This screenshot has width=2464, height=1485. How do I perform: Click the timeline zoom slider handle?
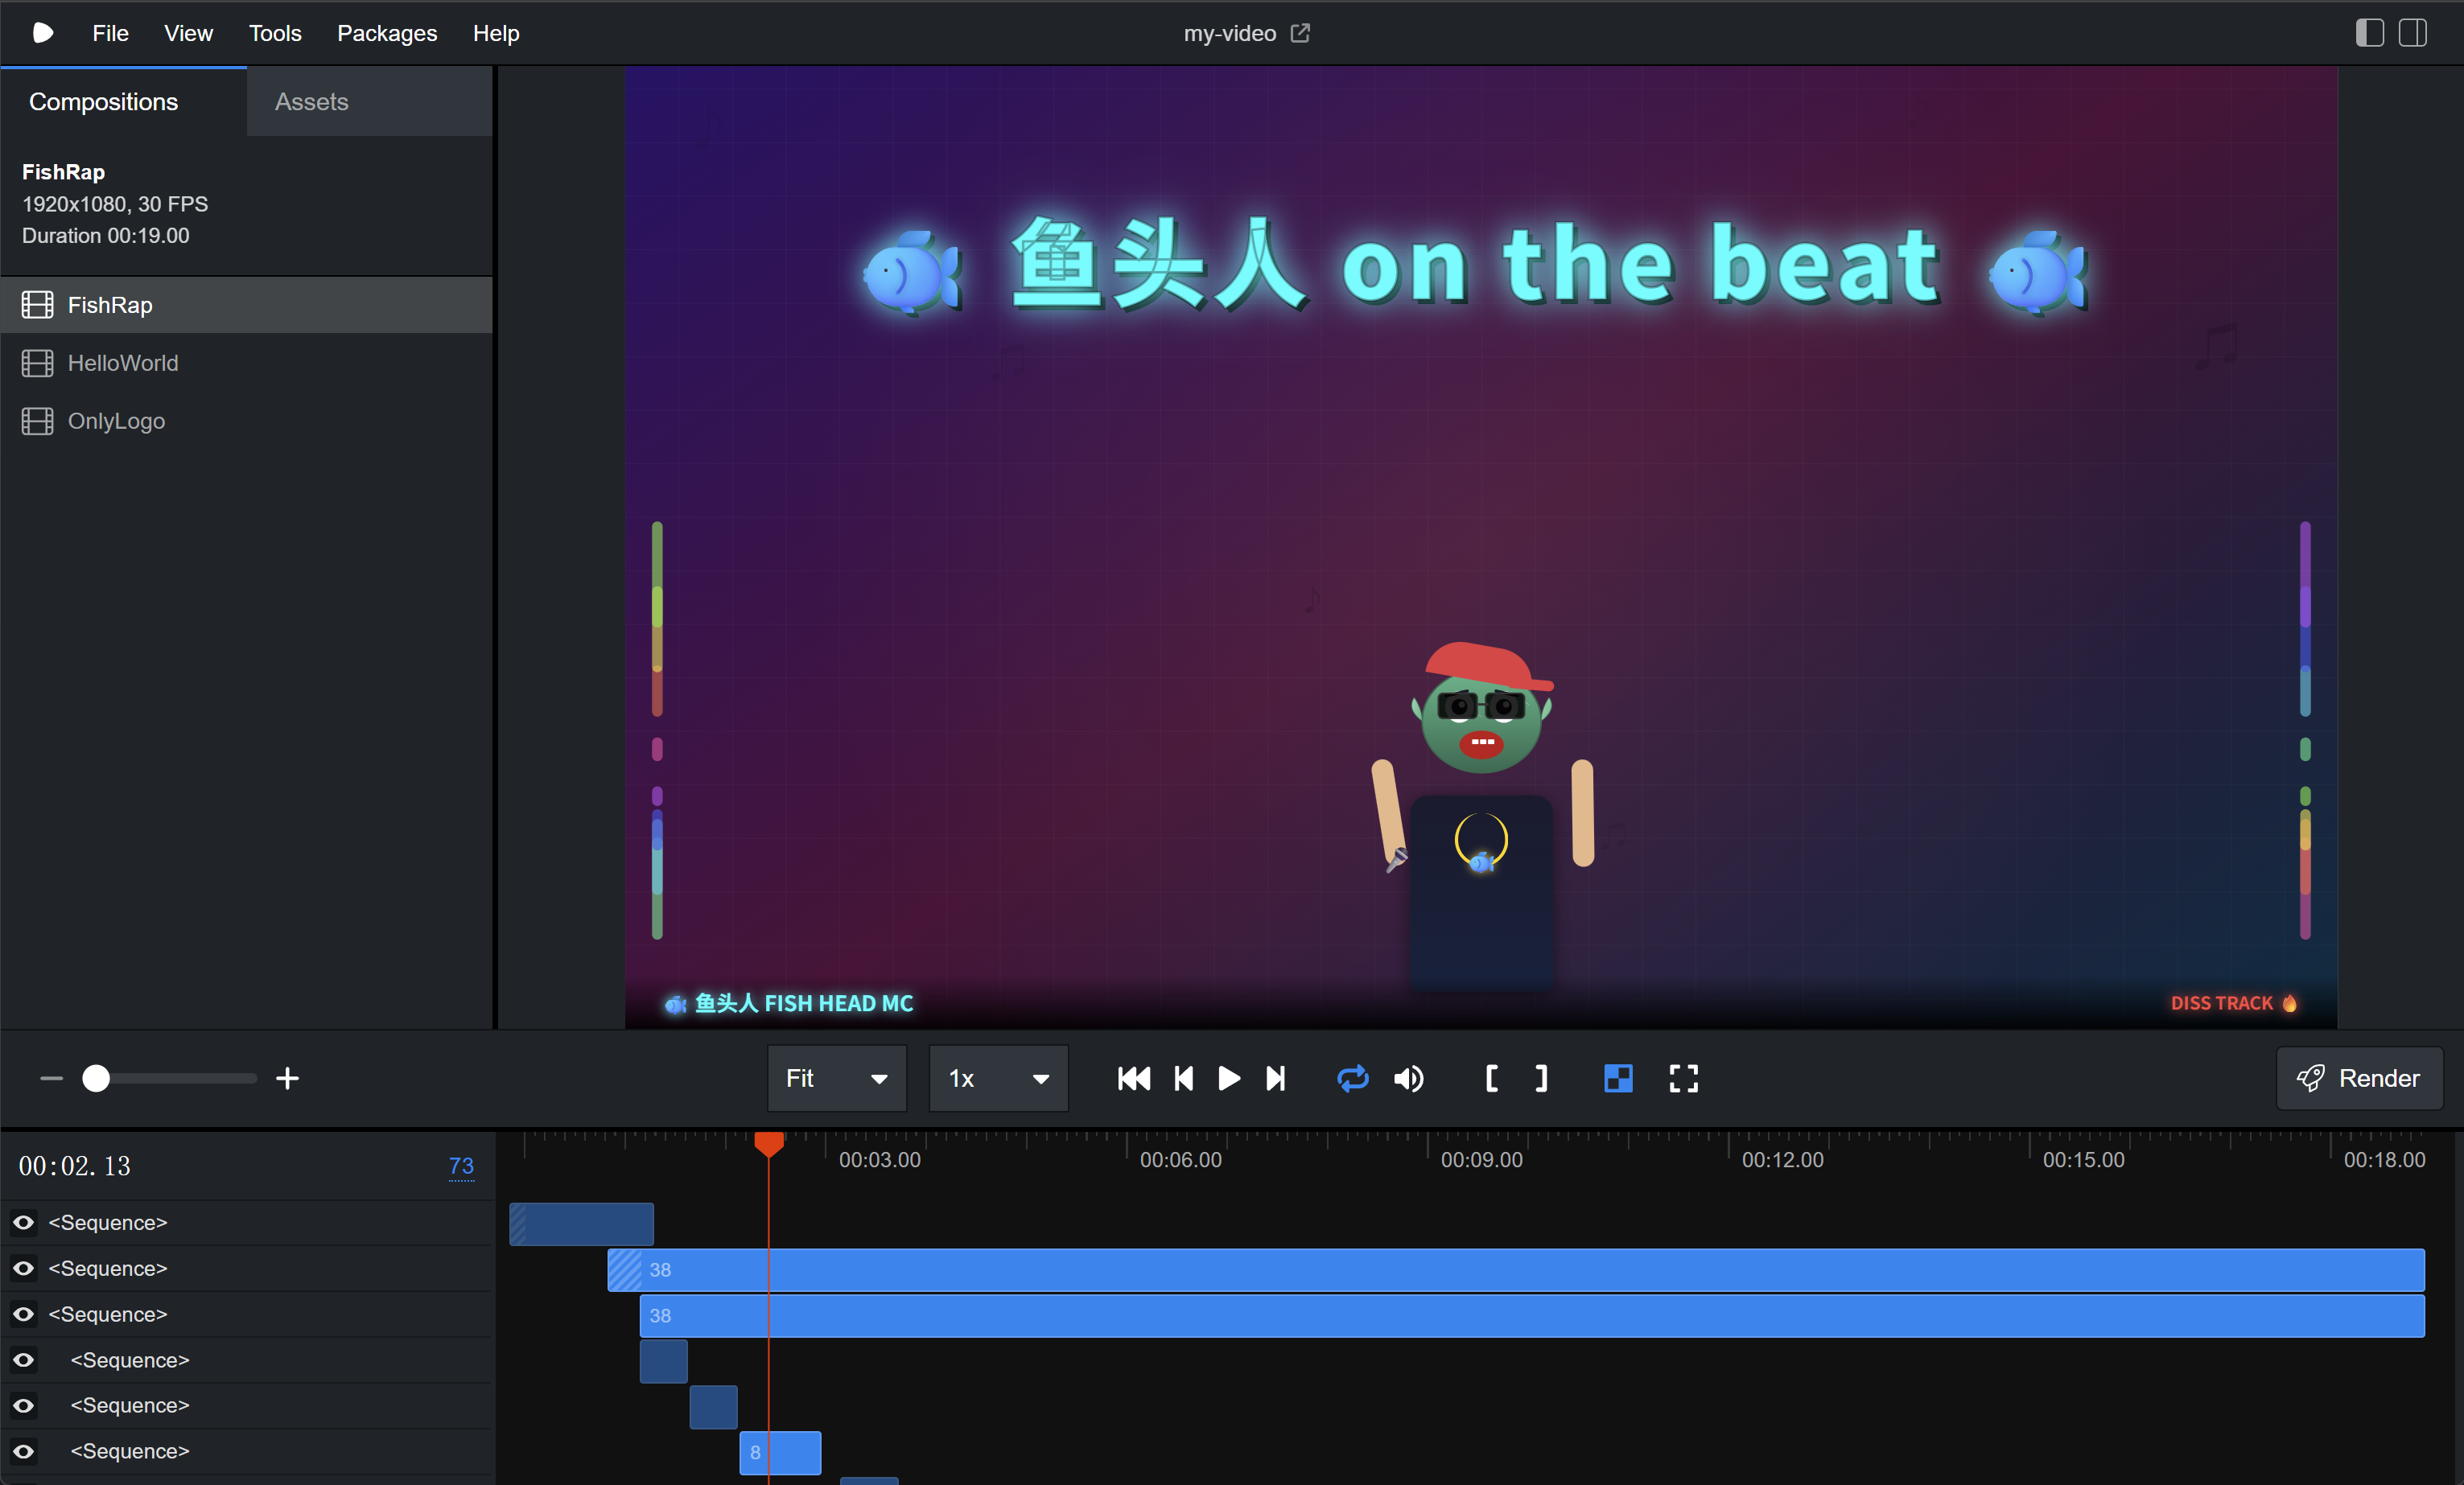(x=96, y=1078)
